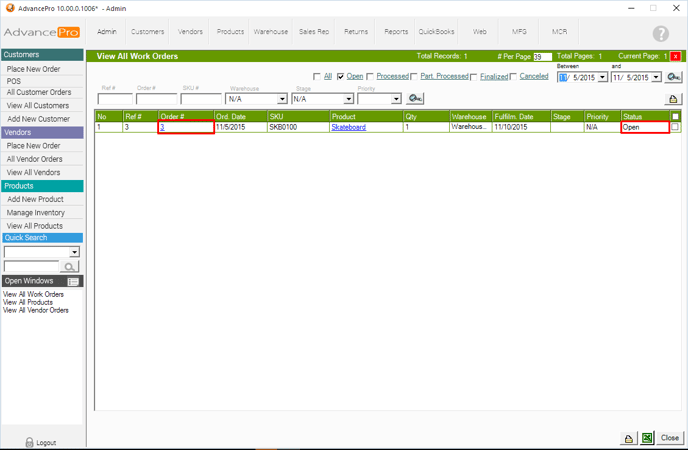
Task: Click the help question mark icon
Action: (x=660, y=33)
